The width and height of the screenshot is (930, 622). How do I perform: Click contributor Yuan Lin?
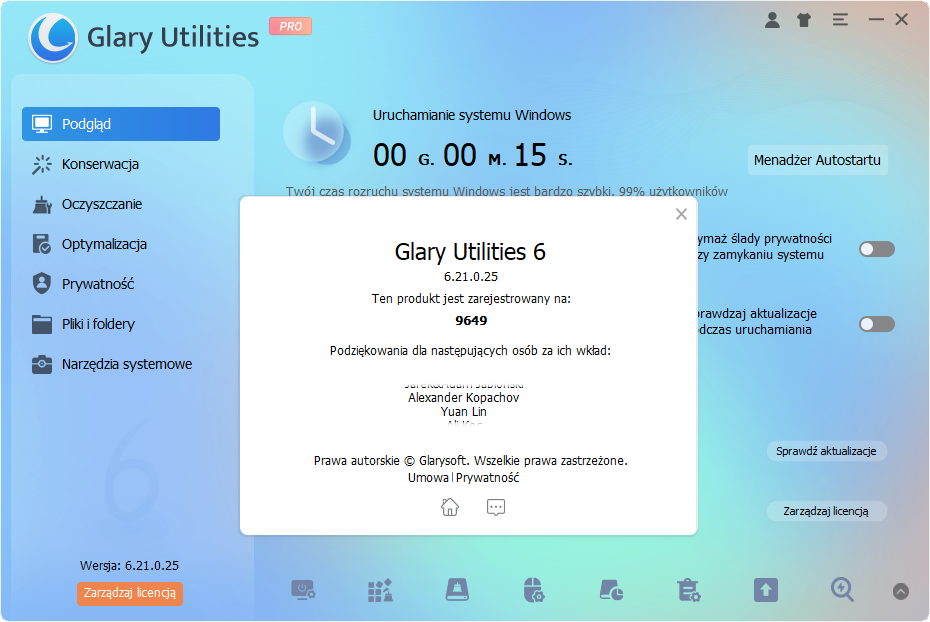463,412
